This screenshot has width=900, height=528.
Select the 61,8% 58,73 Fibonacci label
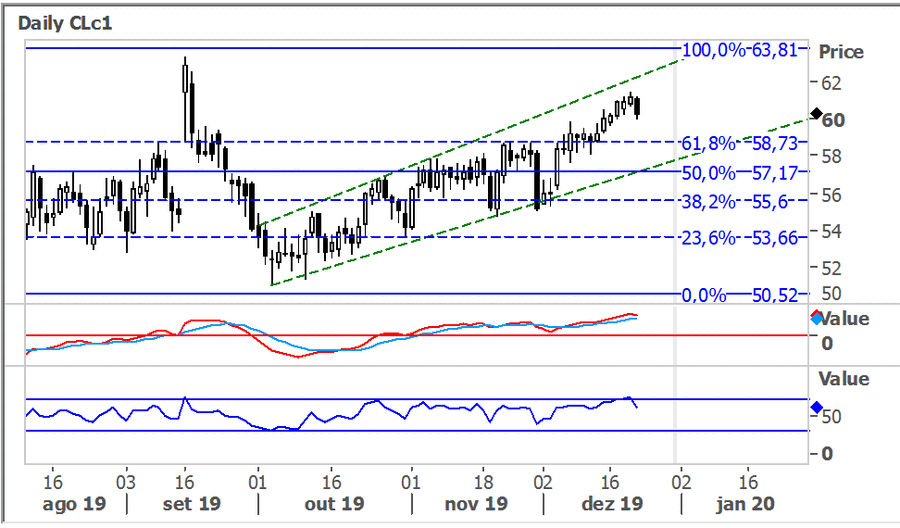(x=740, y=143)
